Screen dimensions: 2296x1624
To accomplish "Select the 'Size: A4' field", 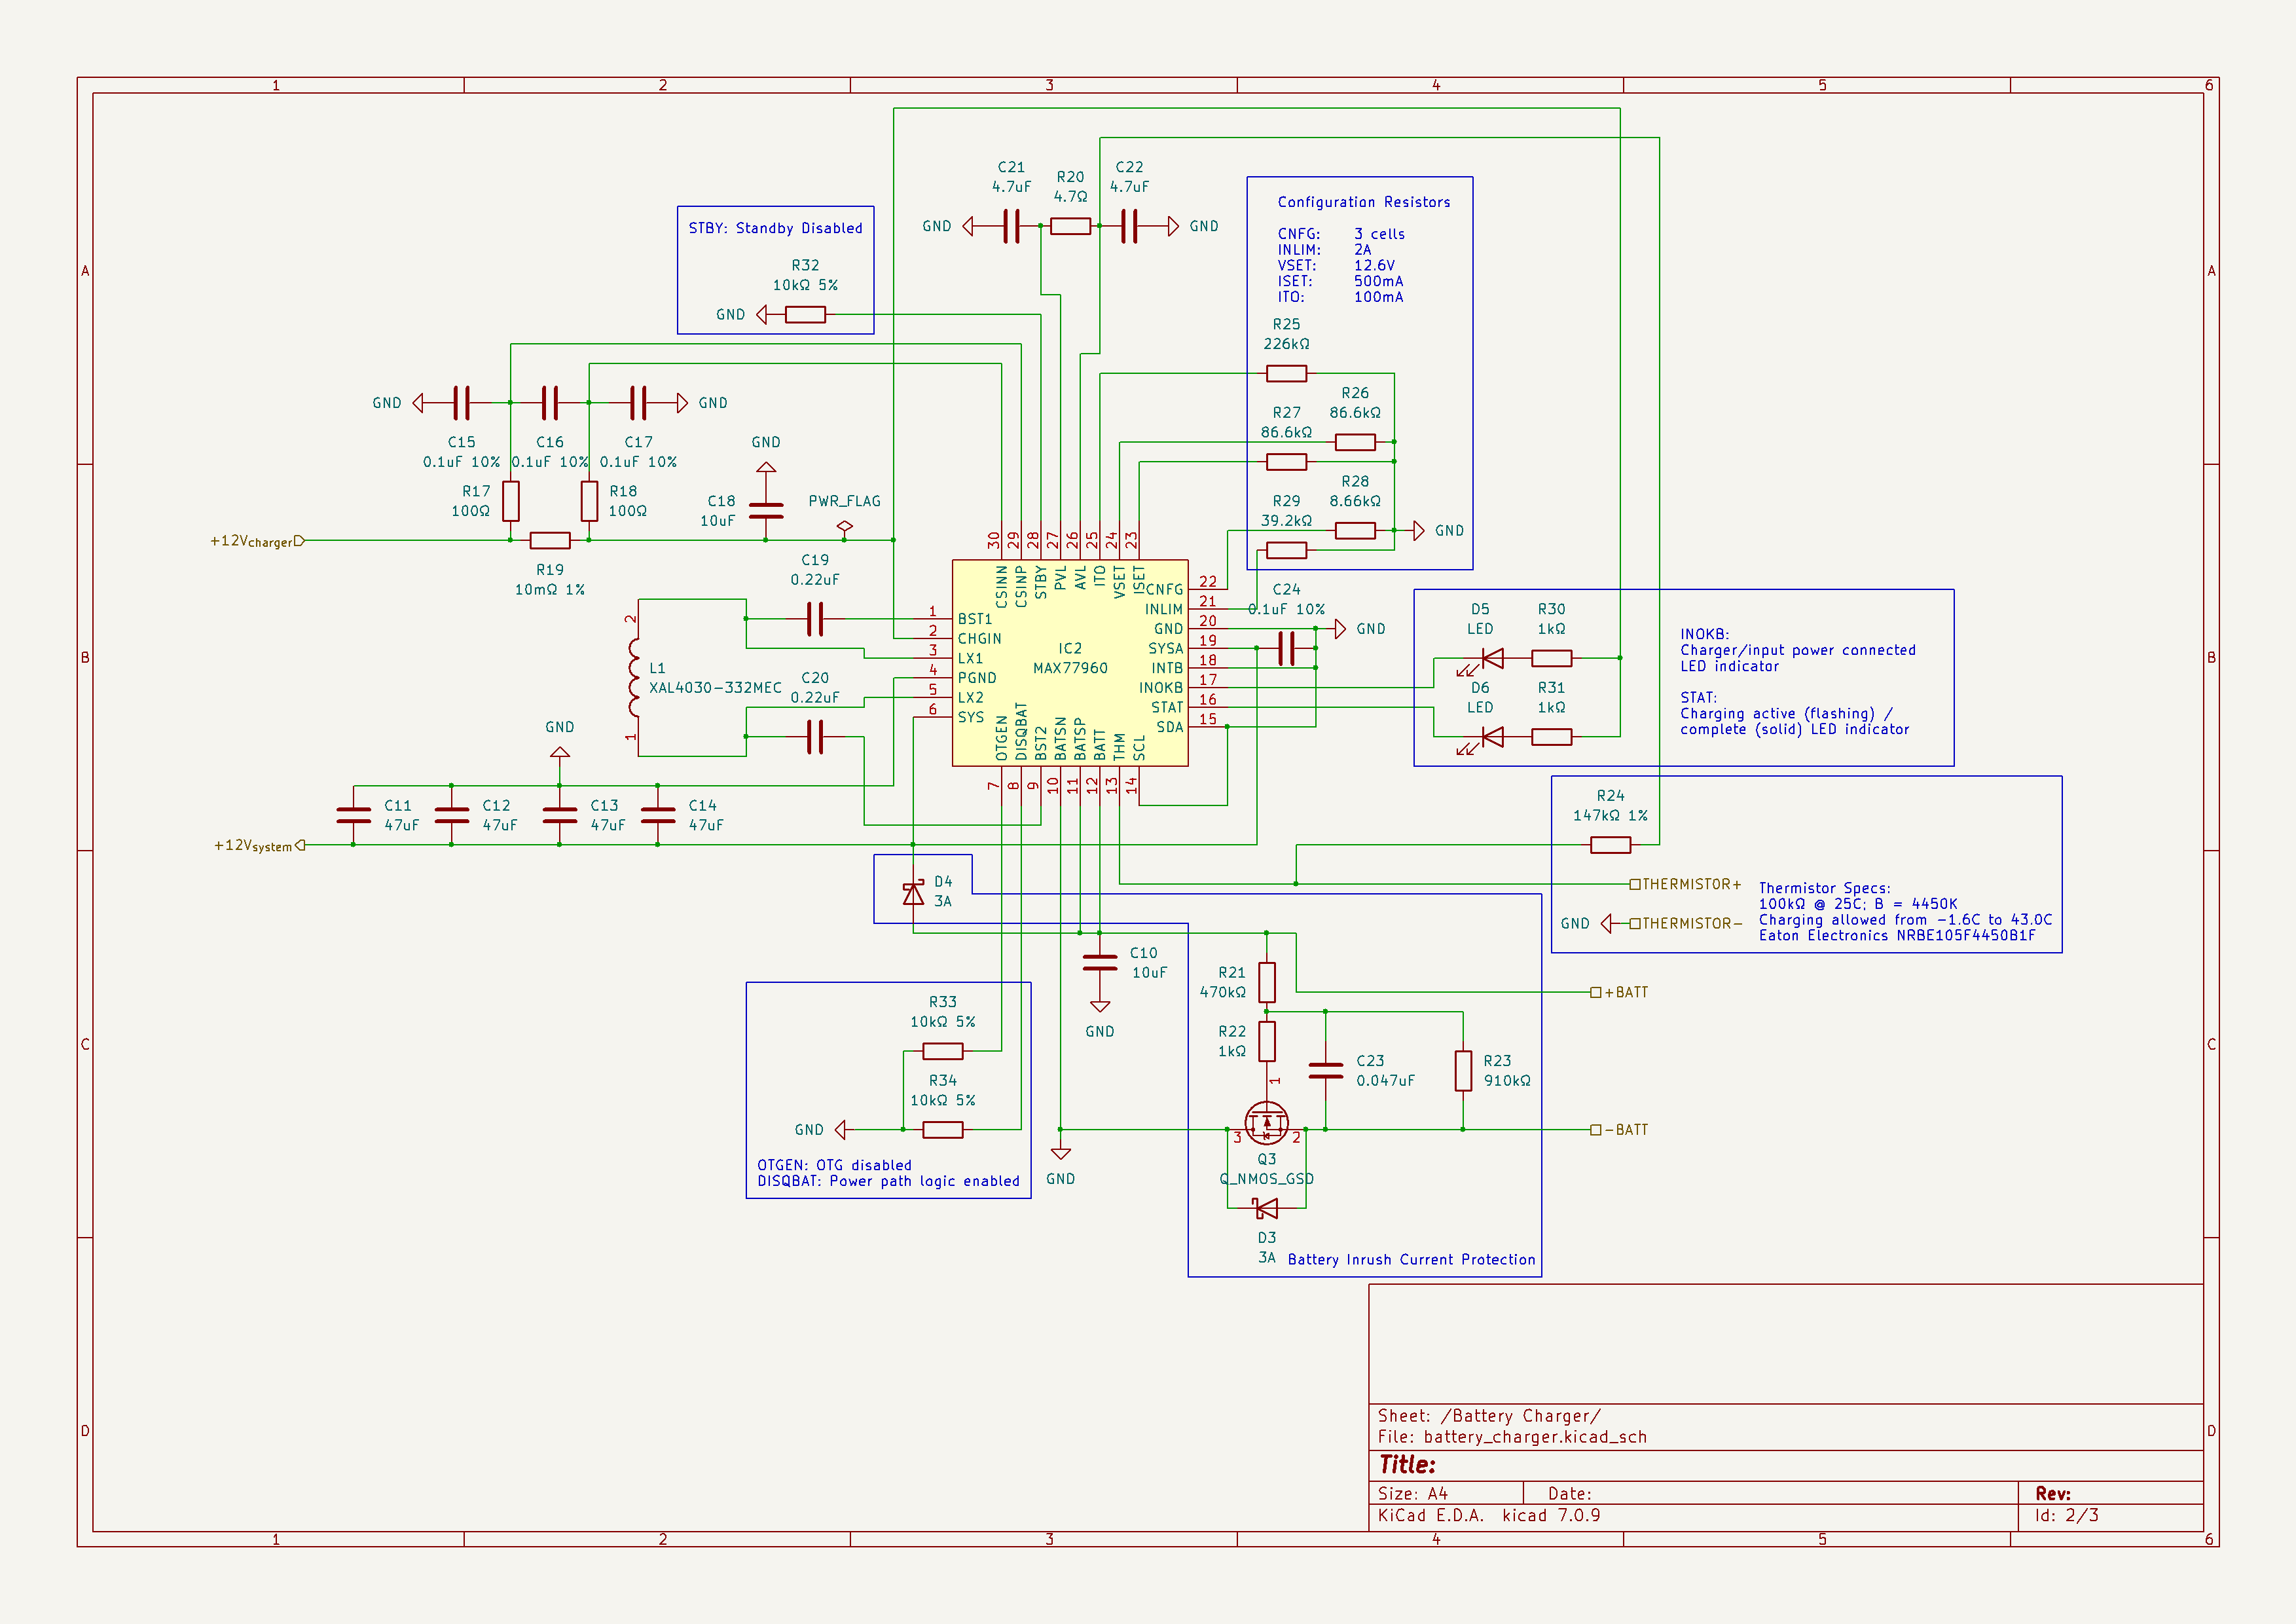I will point(1413,1494).
